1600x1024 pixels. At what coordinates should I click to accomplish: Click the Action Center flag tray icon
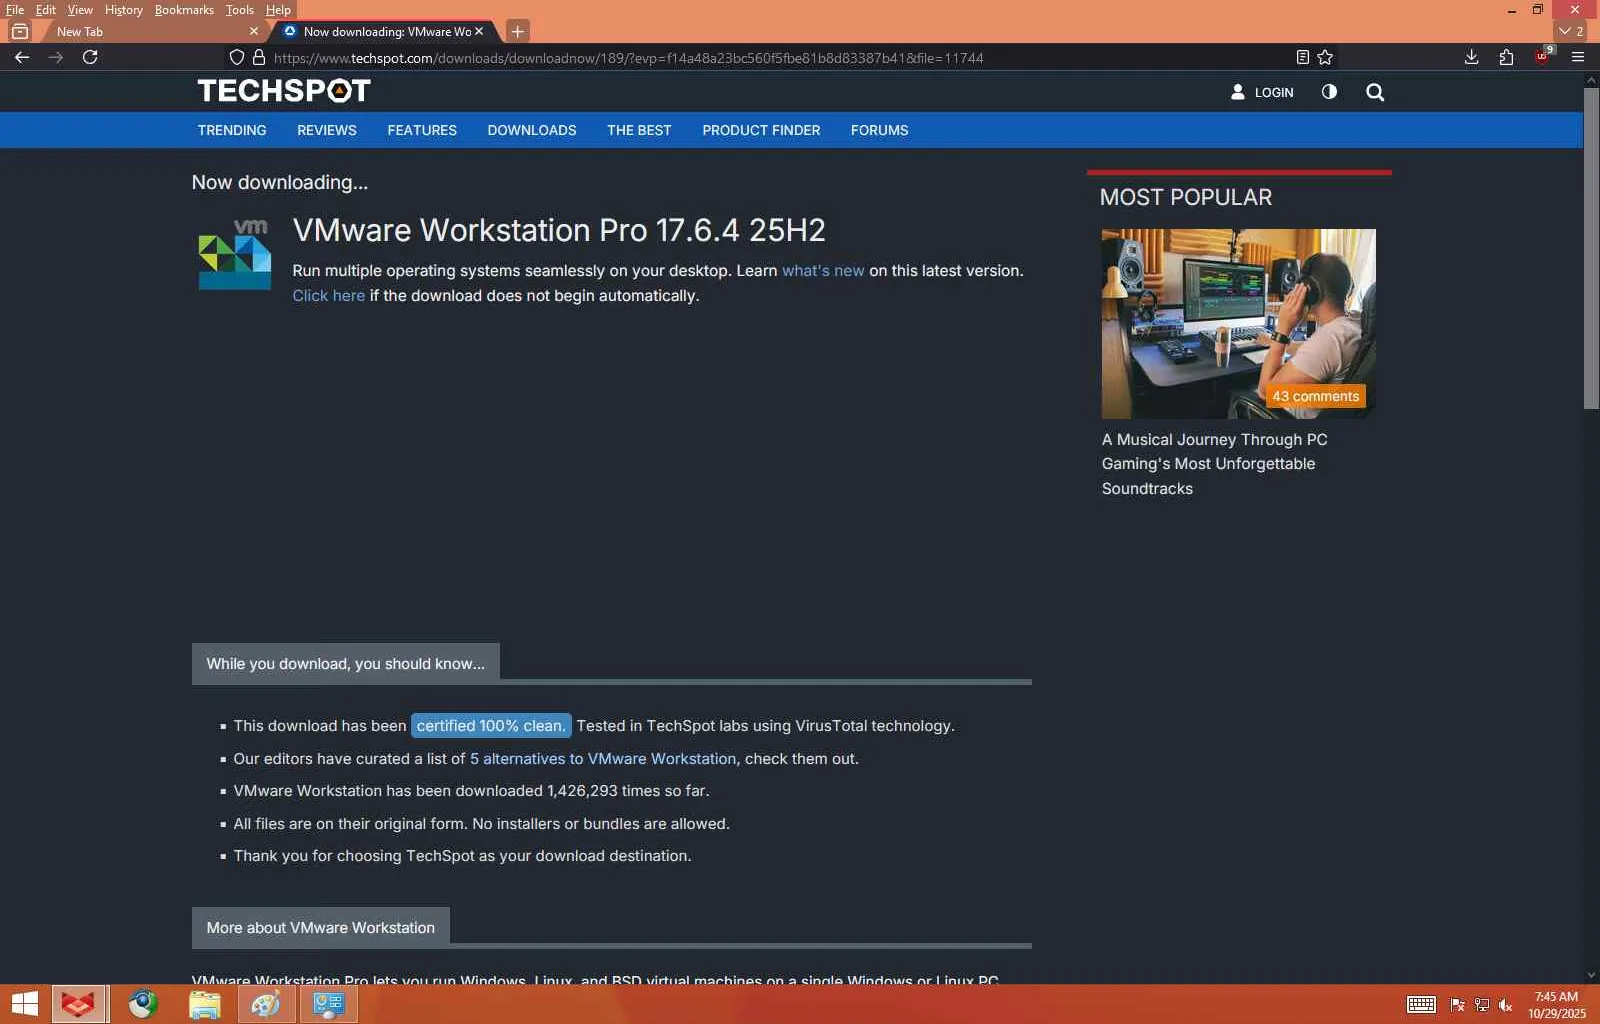pos(1458,1005)
